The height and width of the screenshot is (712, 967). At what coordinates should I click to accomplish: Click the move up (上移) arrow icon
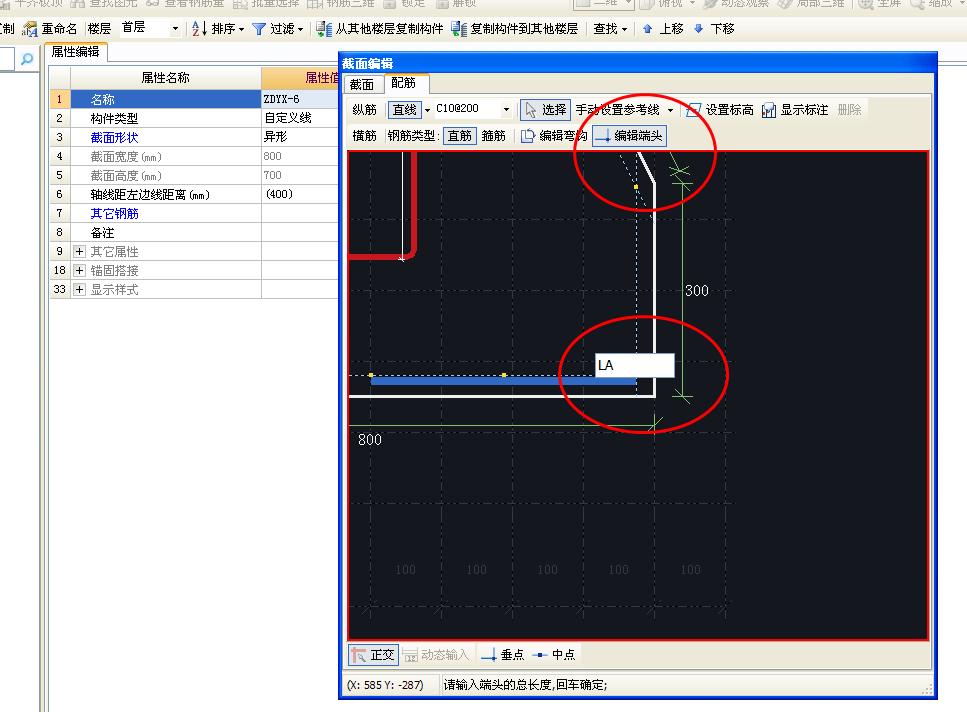coord(647,28)
